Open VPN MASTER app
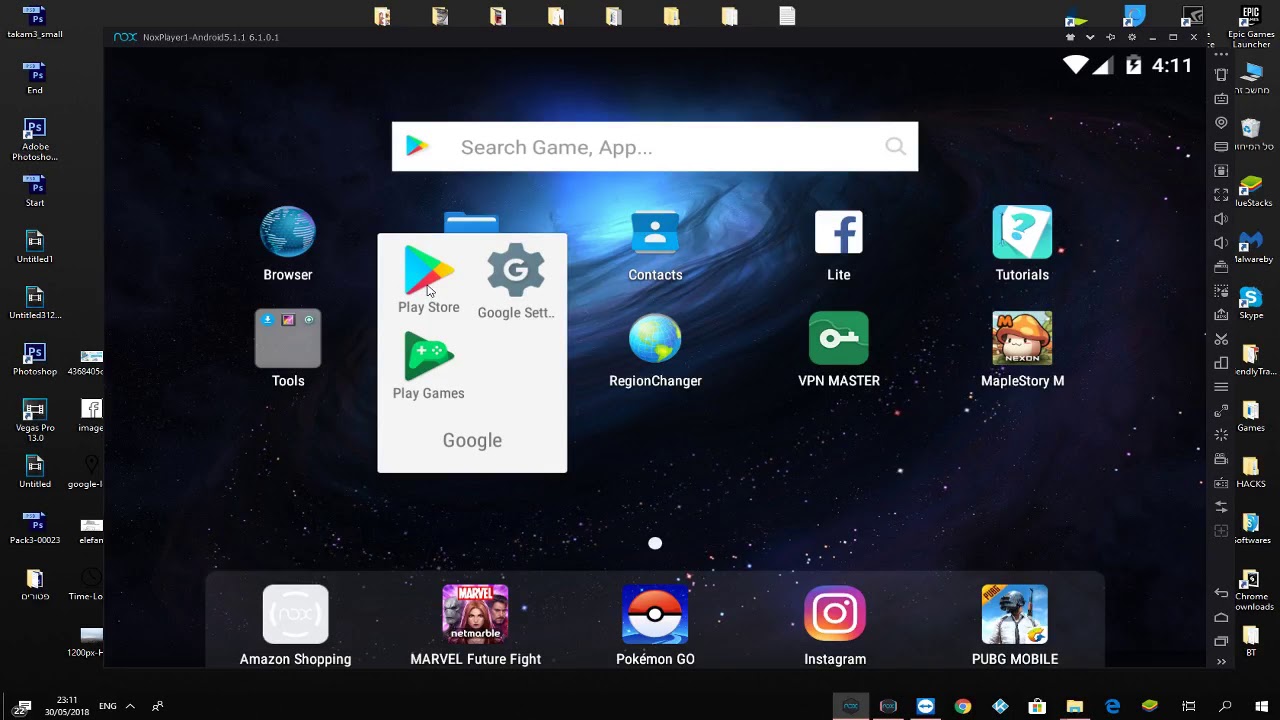 pos(839,350)
